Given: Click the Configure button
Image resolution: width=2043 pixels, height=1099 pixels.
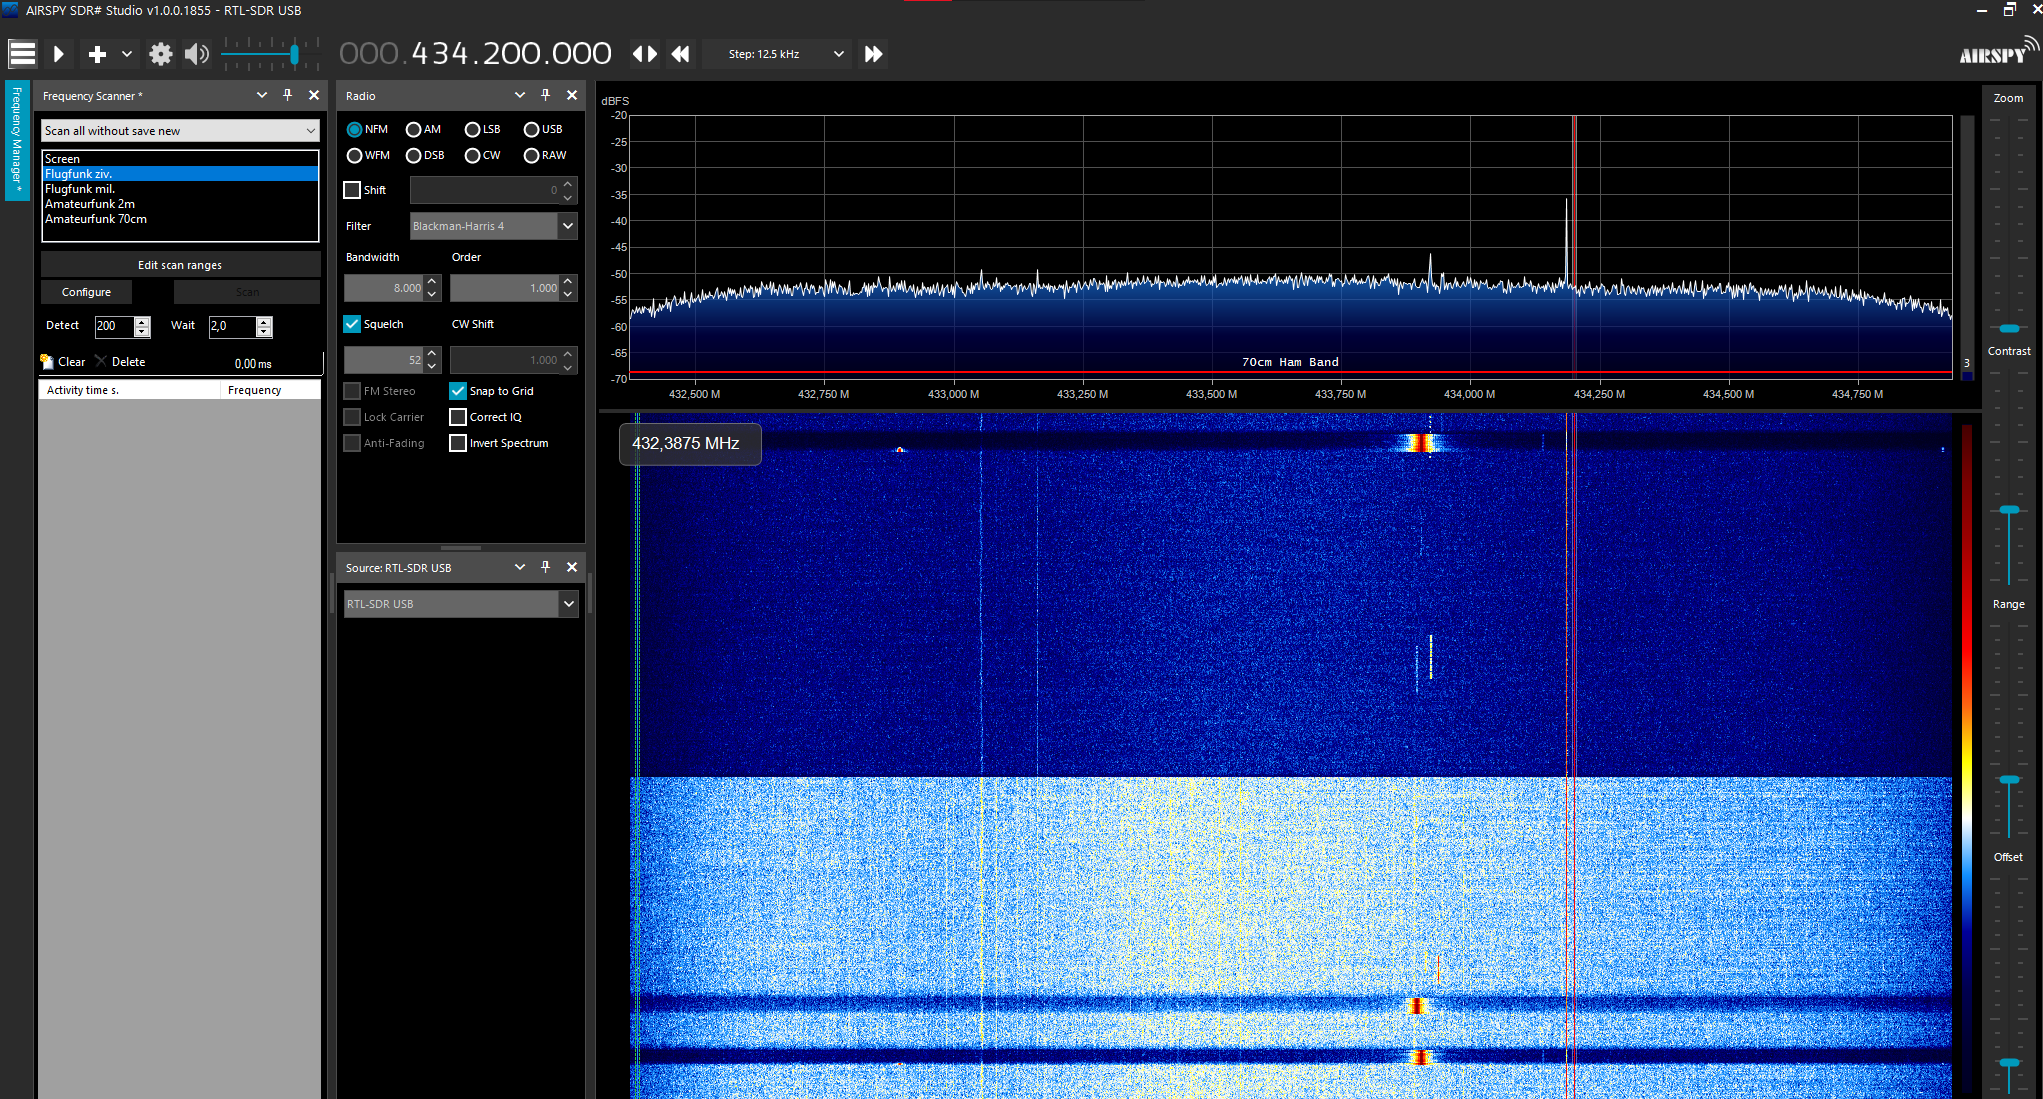Looking at the screenshot, I should (86, 292).
